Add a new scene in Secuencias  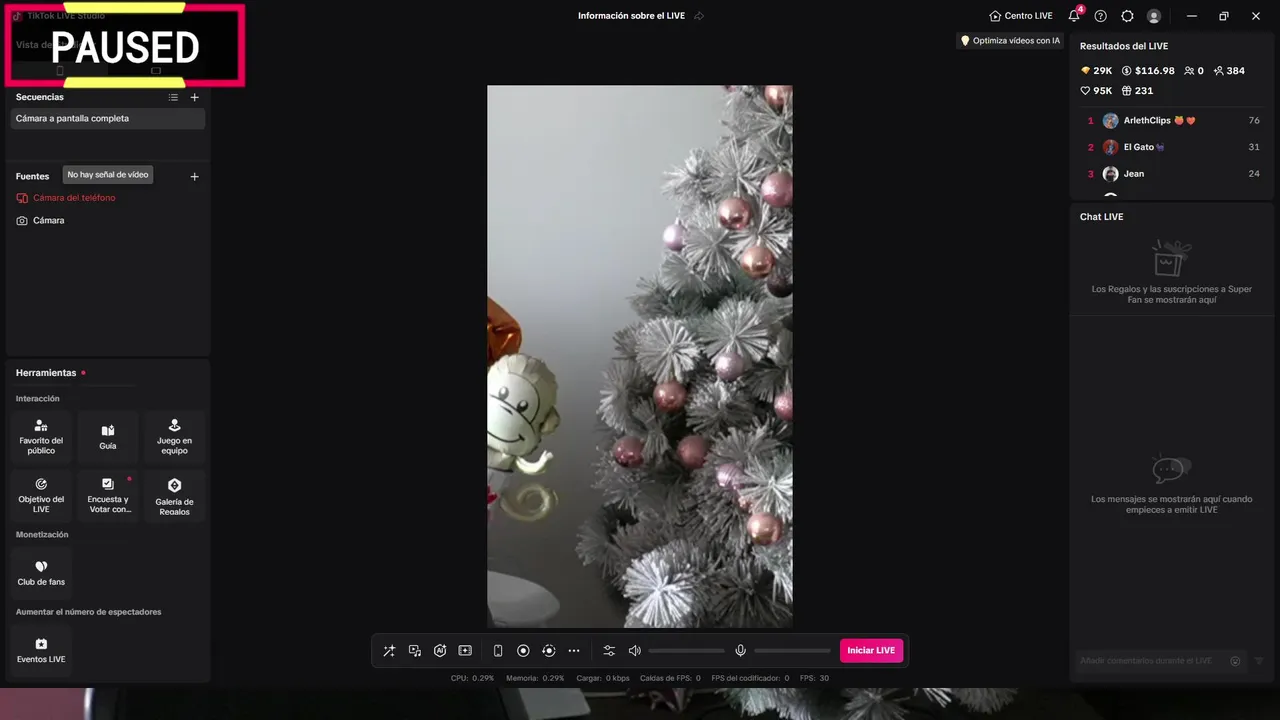coord(194,97)
